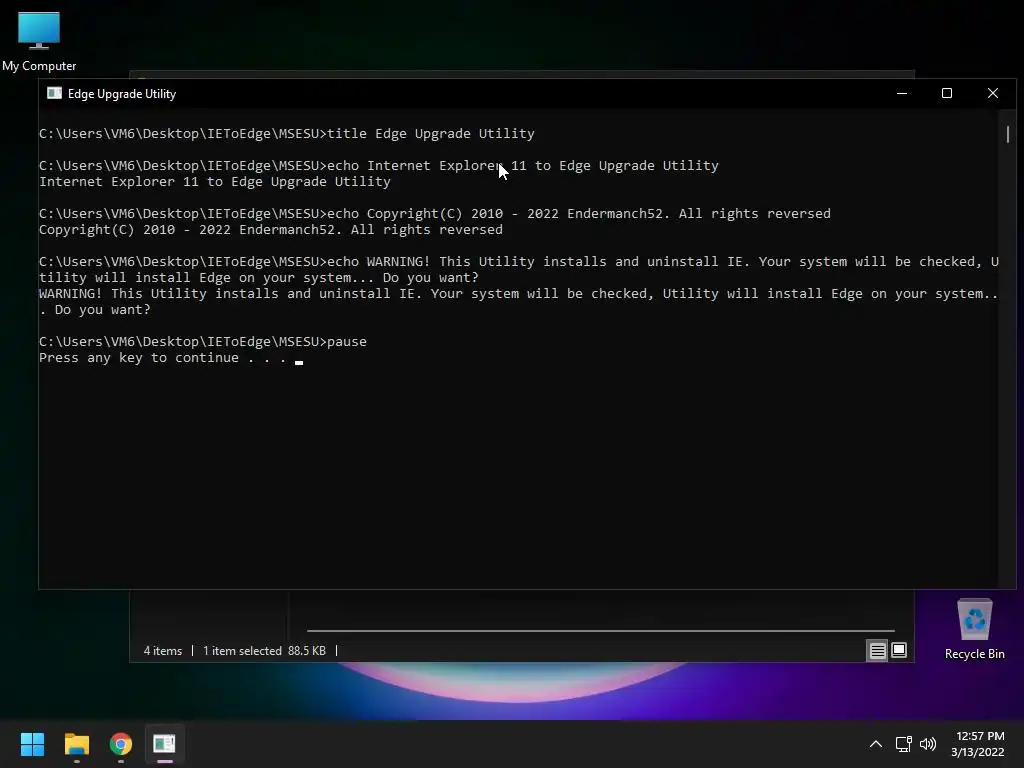Select the command prompt taskbar icon
Image resolution: width=1024 pixels, height=768 pixels.
(x=165, y=744)
